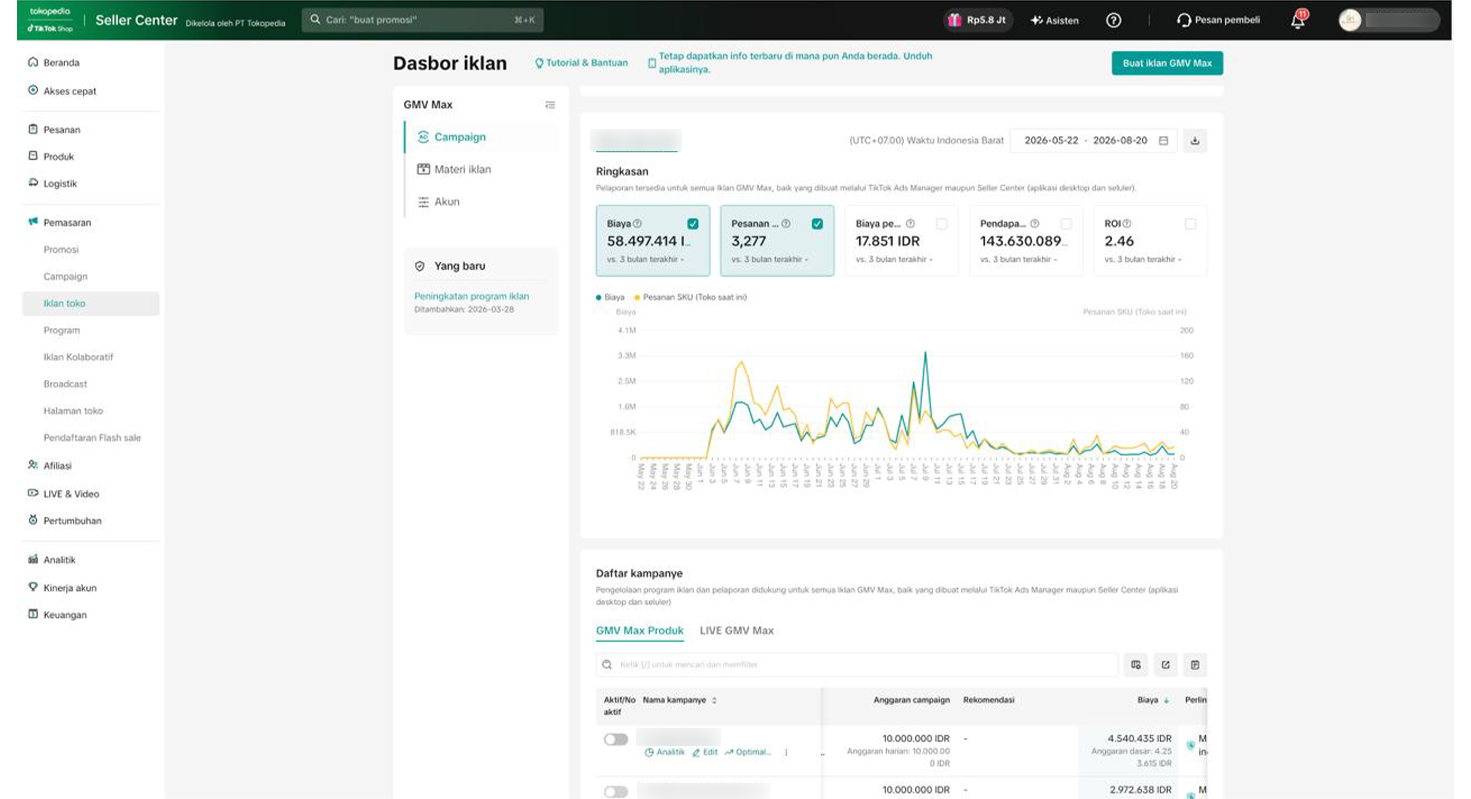Screen dimensions: 1471x799
Task: Click the campaign search filter field
Action: coord(857,665)
